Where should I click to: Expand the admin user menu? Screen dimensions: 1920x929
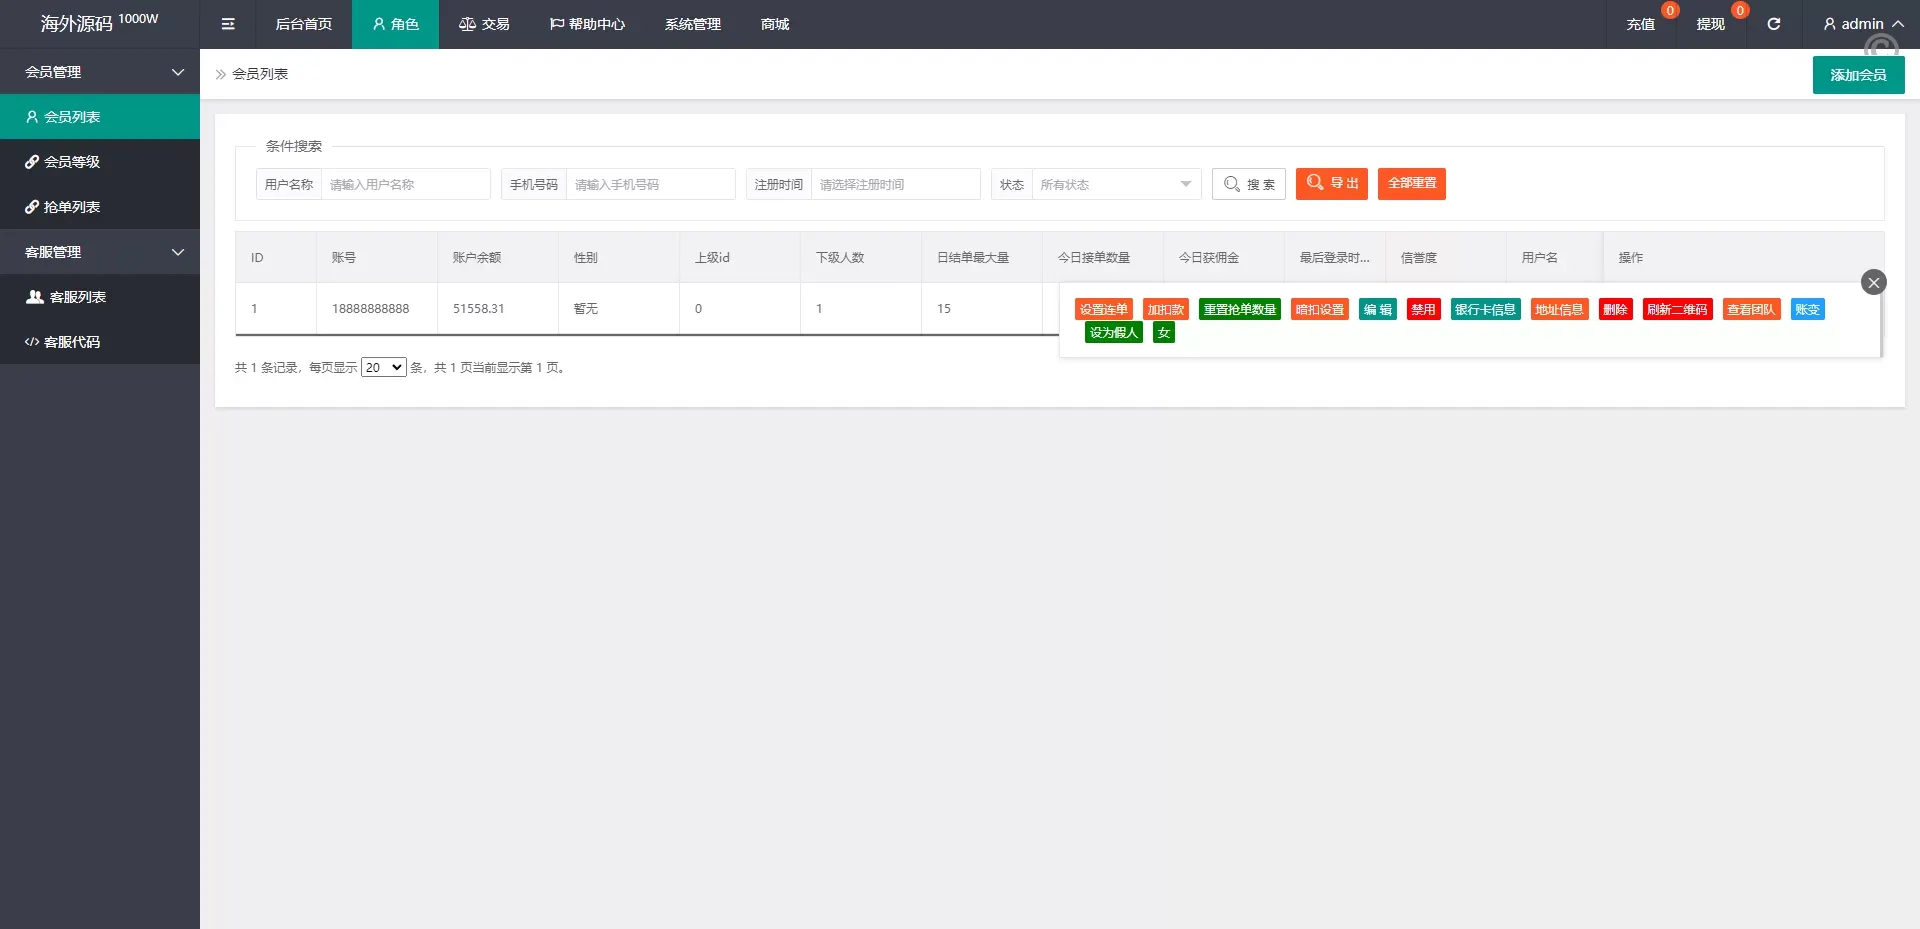coord(1862,24)
